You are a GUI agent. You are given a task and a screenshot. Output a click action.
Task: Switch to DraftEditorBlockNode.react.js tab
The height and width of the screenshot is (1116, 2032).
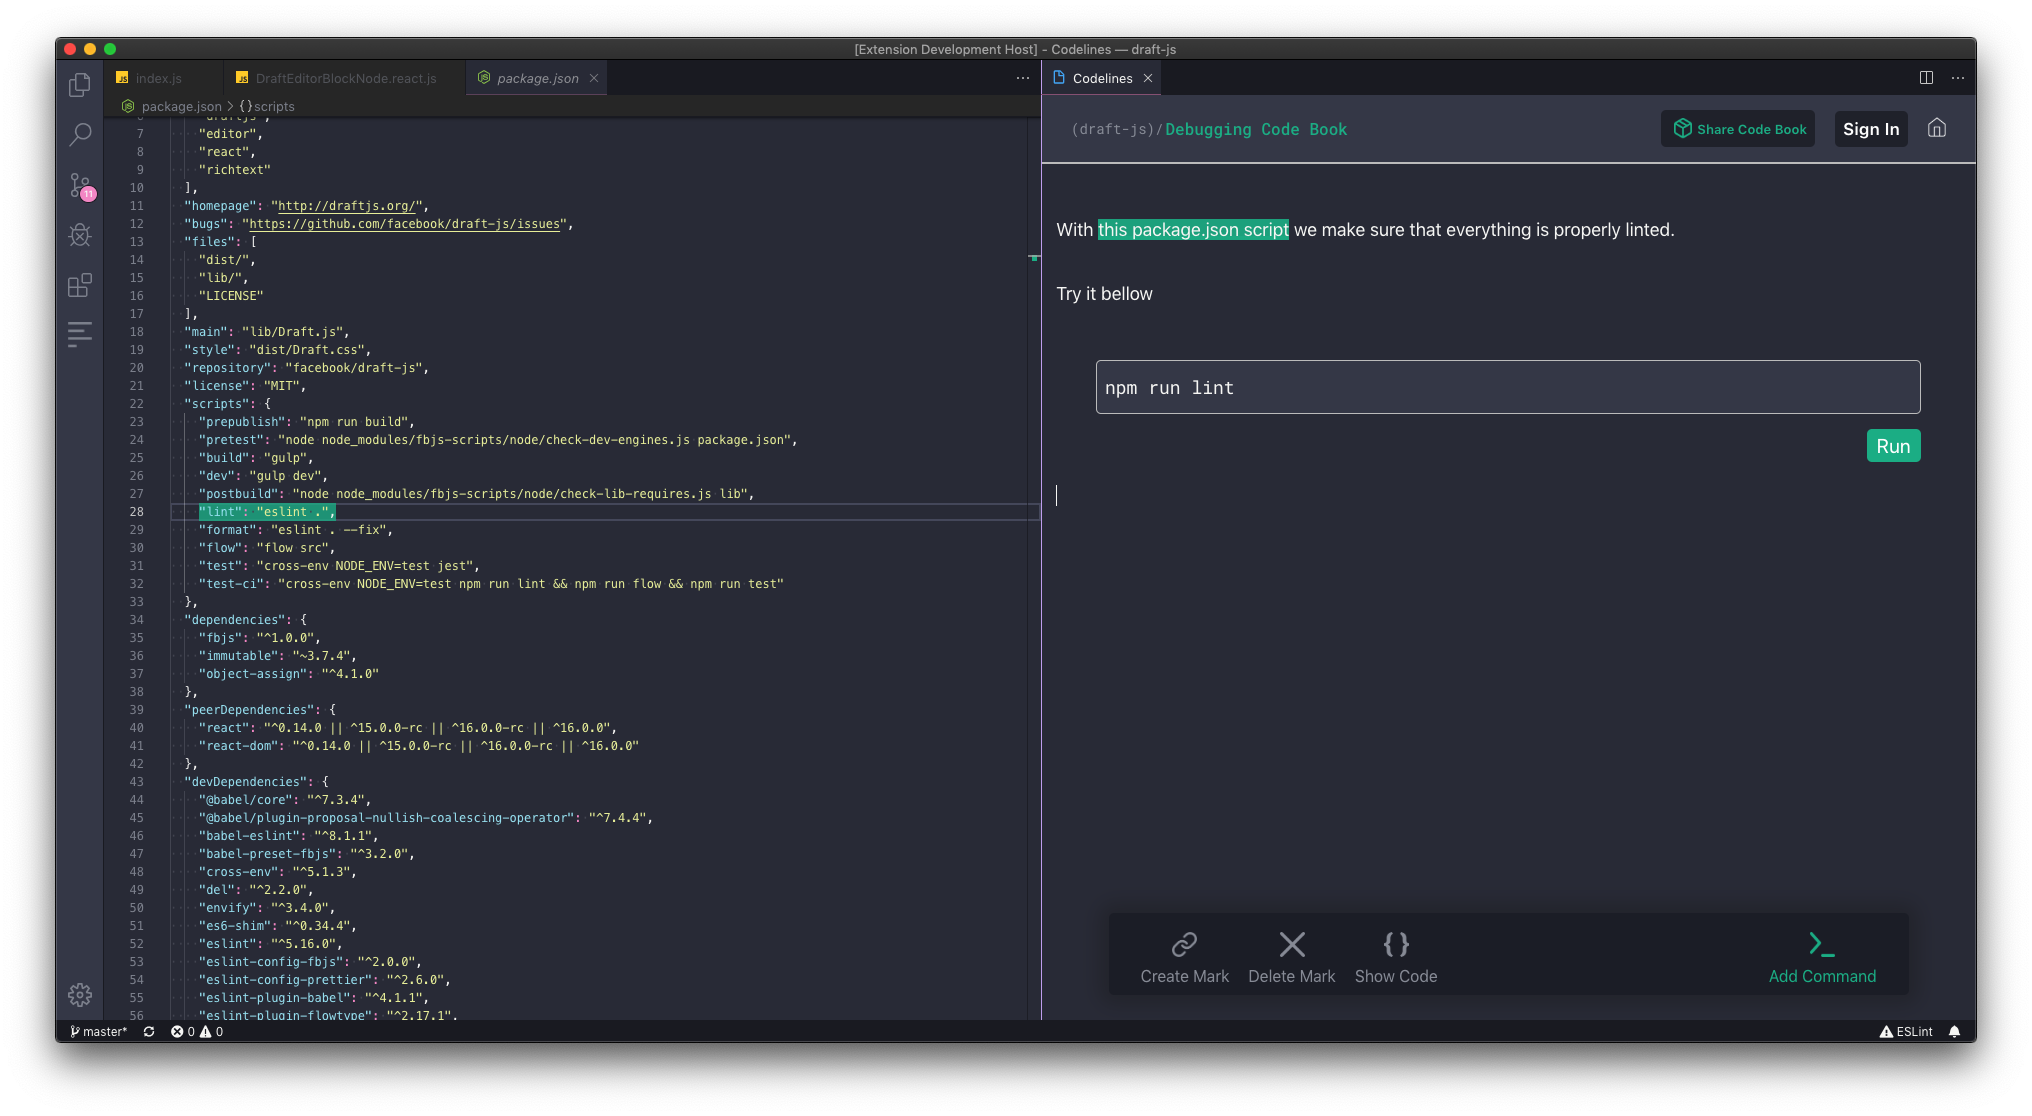point(345,78)
